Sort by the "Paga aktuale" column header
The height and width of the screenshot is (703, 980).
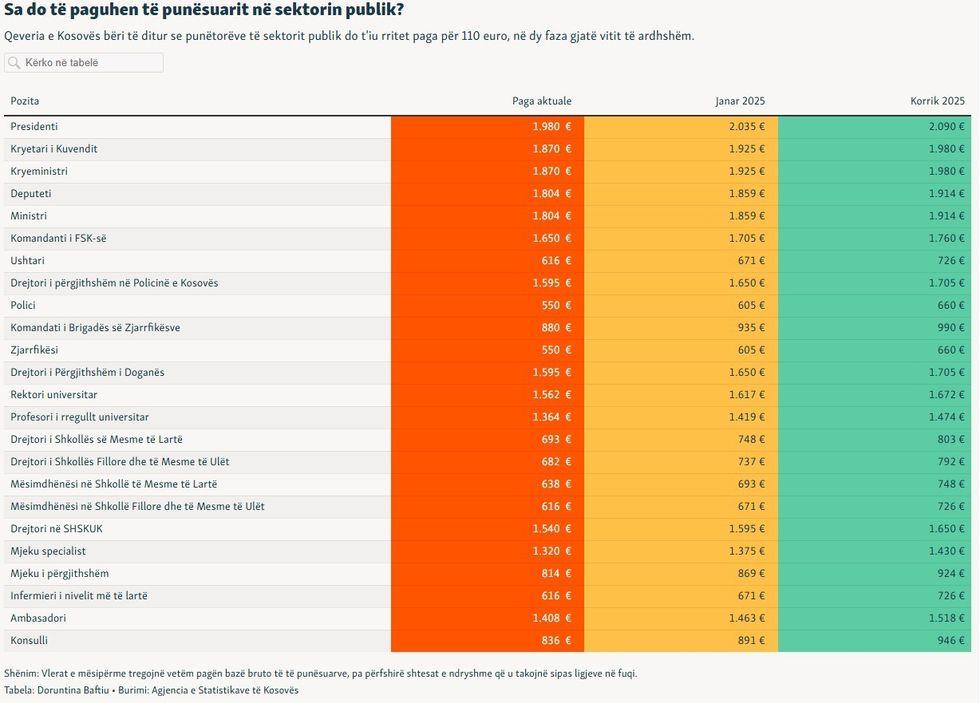pyautogui.click(x=541, y=101)
